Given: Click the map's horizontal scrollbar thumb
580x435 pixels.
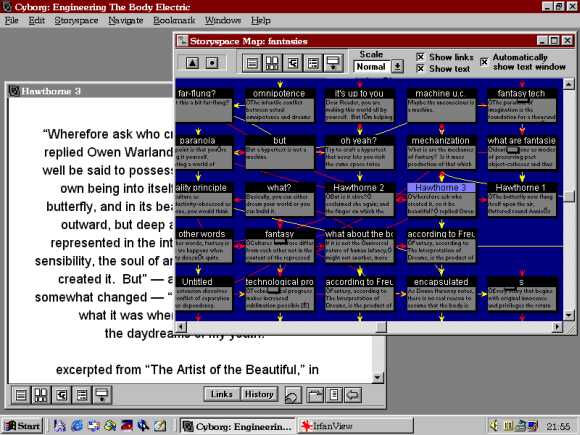Looking at the screenshot, I should 381,327.
